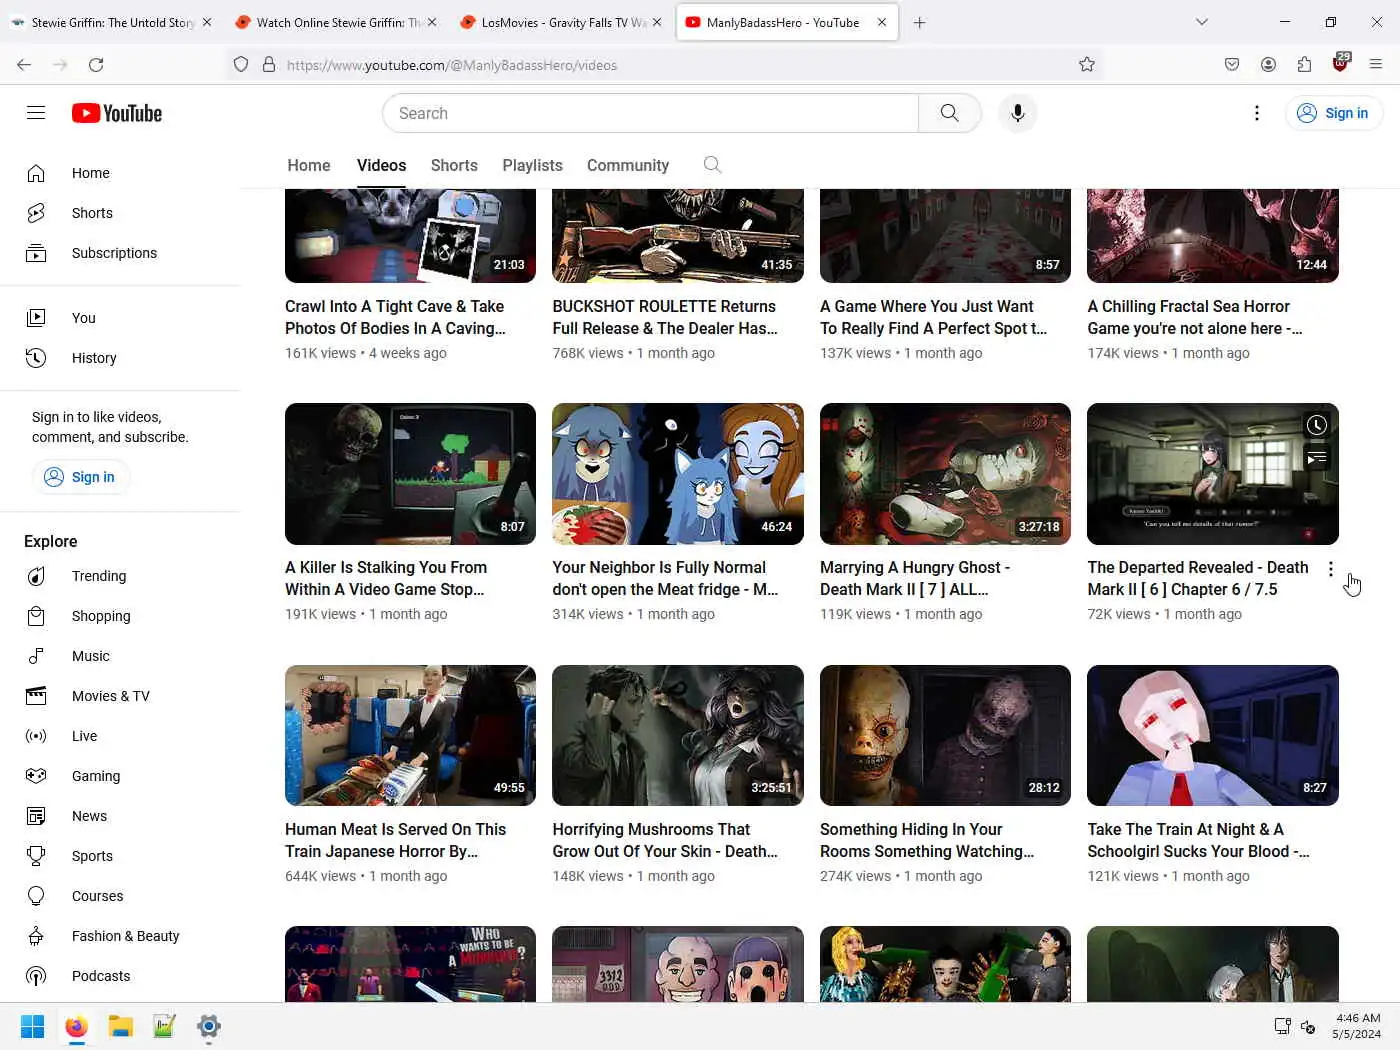Open Settings gear in taskbar
Viewport: 1400px width, 1050px height.
208,1026
